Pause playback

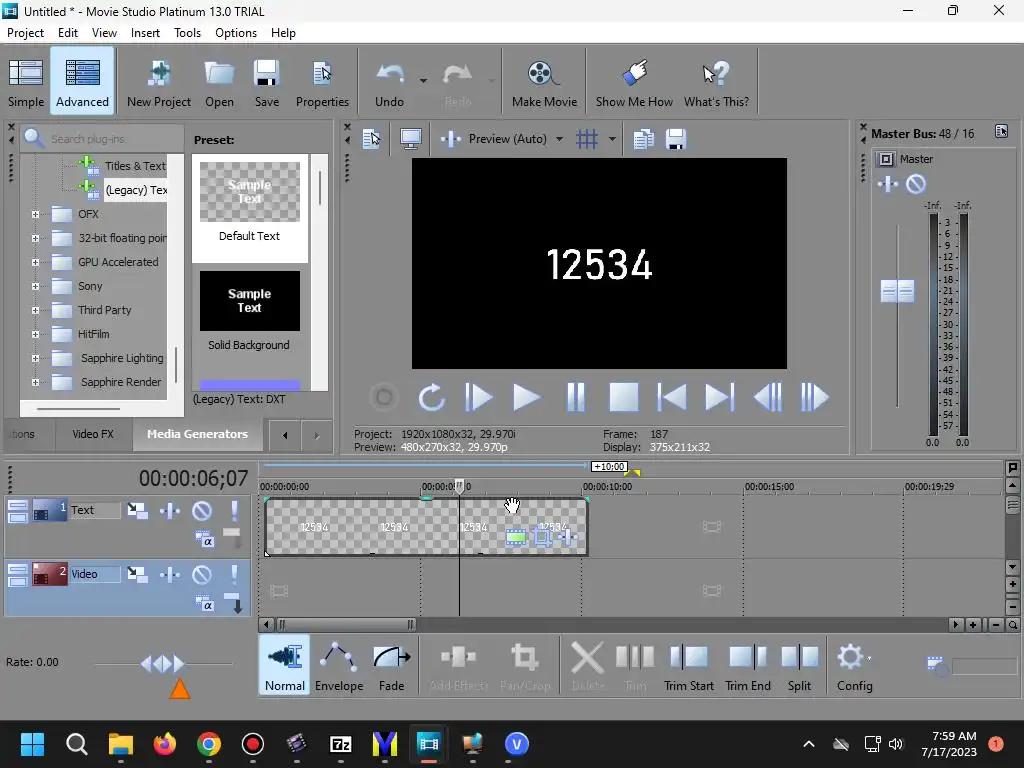pos(575,397)
